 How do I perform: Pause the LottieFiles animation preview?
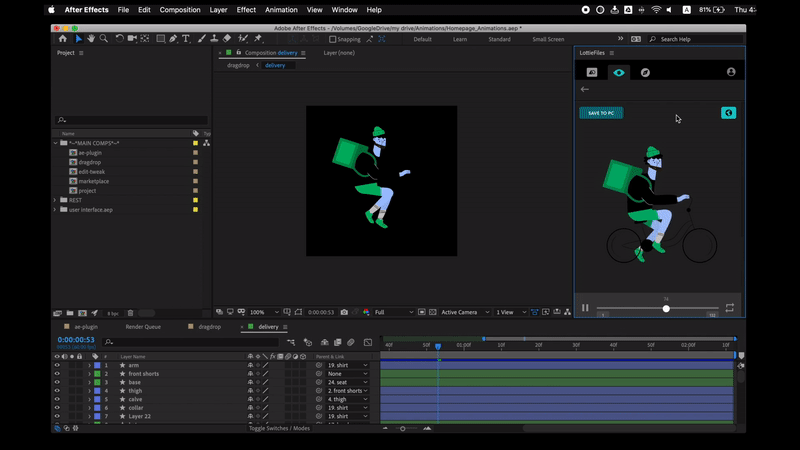pyautogui.click(x=585, y=308)
